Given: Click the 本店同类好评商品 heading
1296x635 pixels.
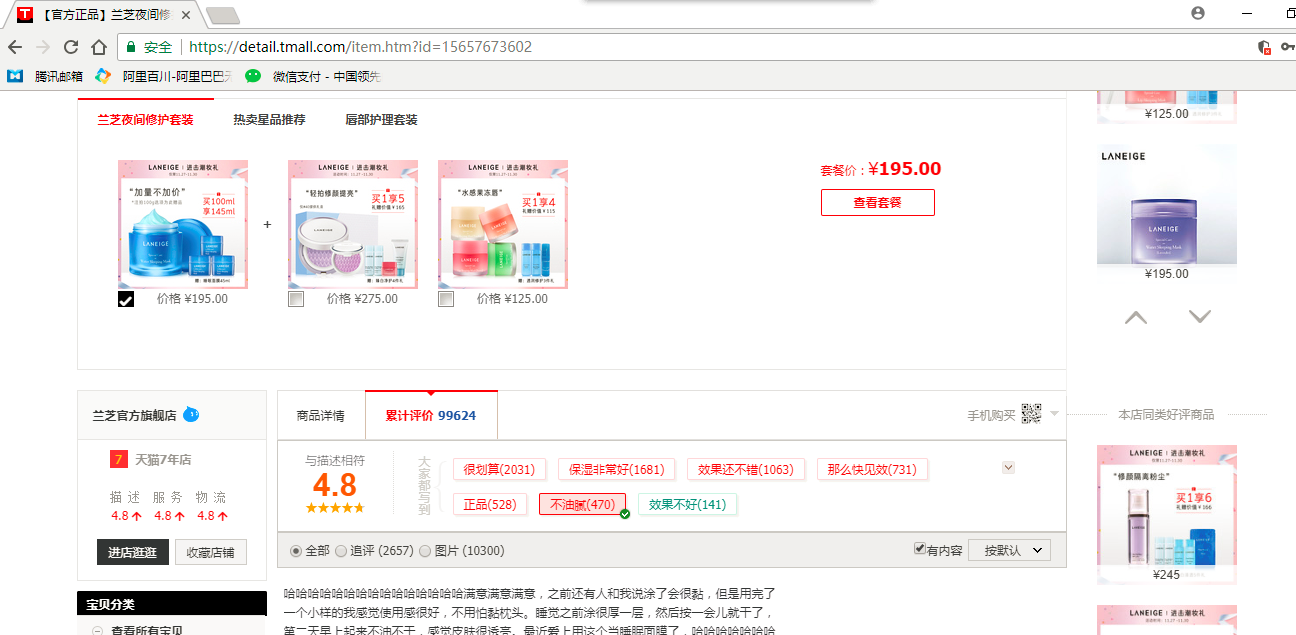Looking at the screenshot, I should [x=1166, y=414].
